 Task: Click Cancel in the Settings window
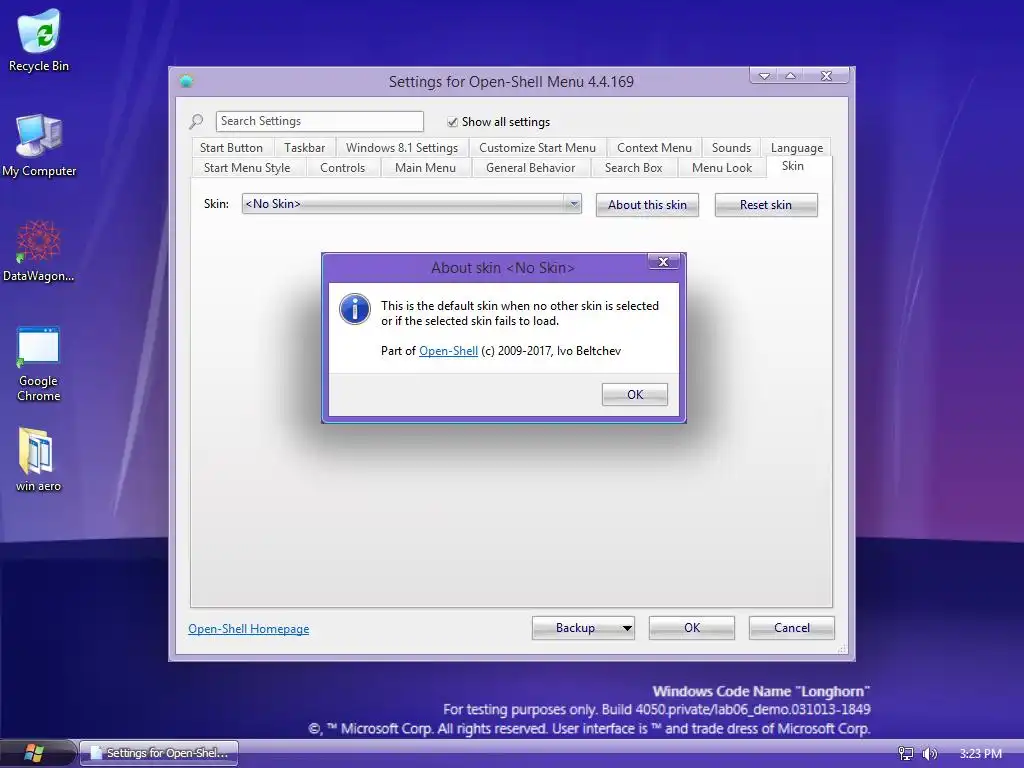792,628
